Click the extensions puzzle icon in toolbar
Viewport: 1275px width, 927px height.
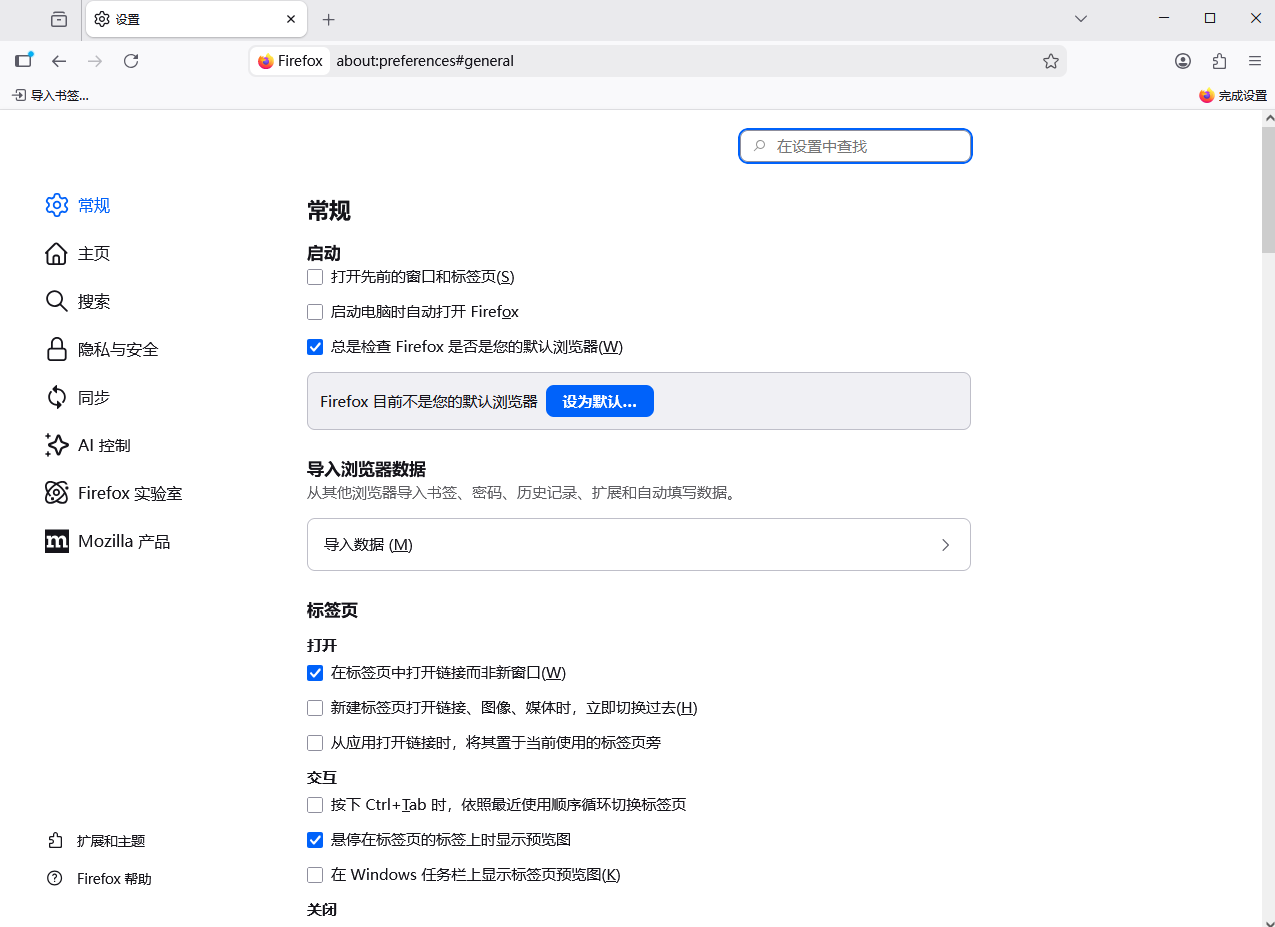tap(1219, 61)
